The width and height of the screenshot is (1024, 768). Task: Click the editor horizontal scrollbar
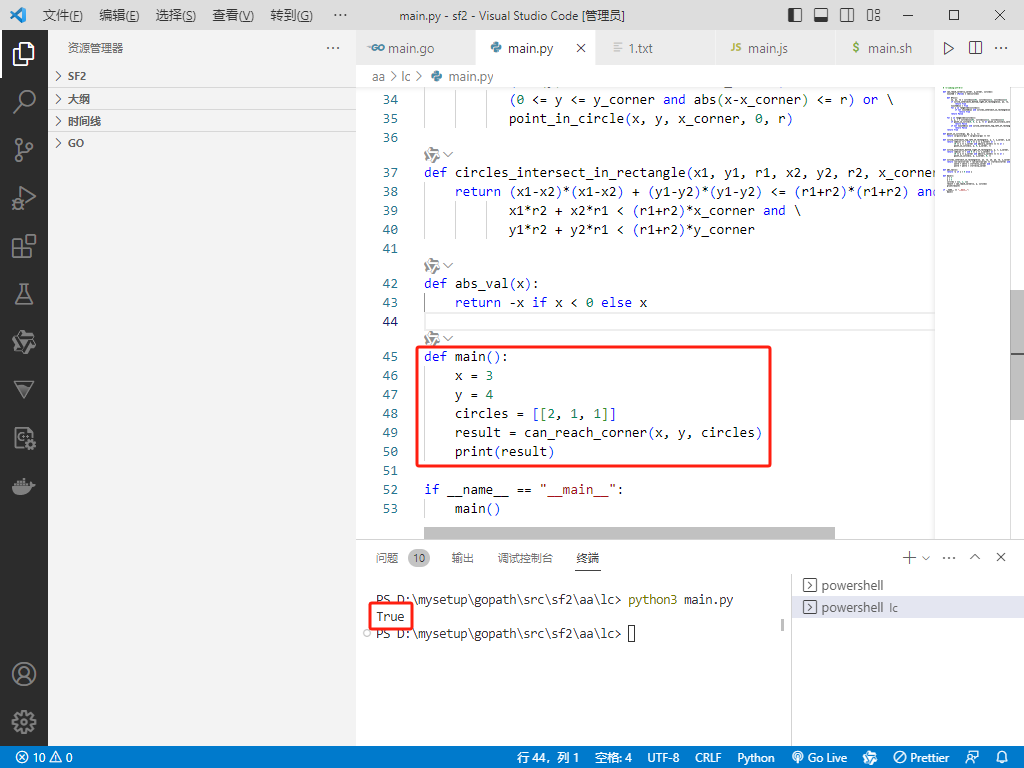click(629, 533)
